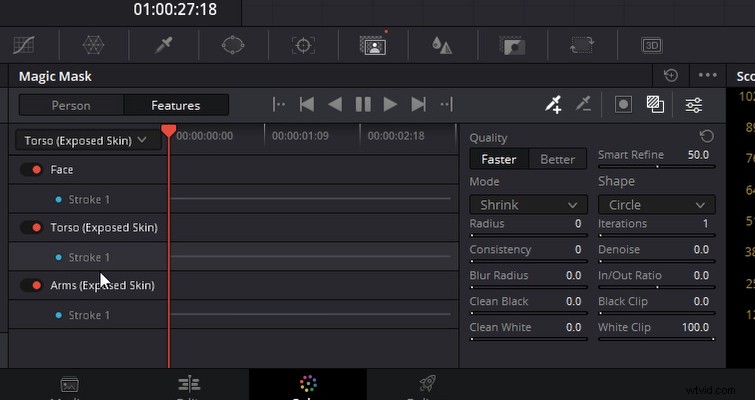This screenshot has width=755, height=400.
Task: Select Stroke 1 under Face
Action: (x=89, y=199)
